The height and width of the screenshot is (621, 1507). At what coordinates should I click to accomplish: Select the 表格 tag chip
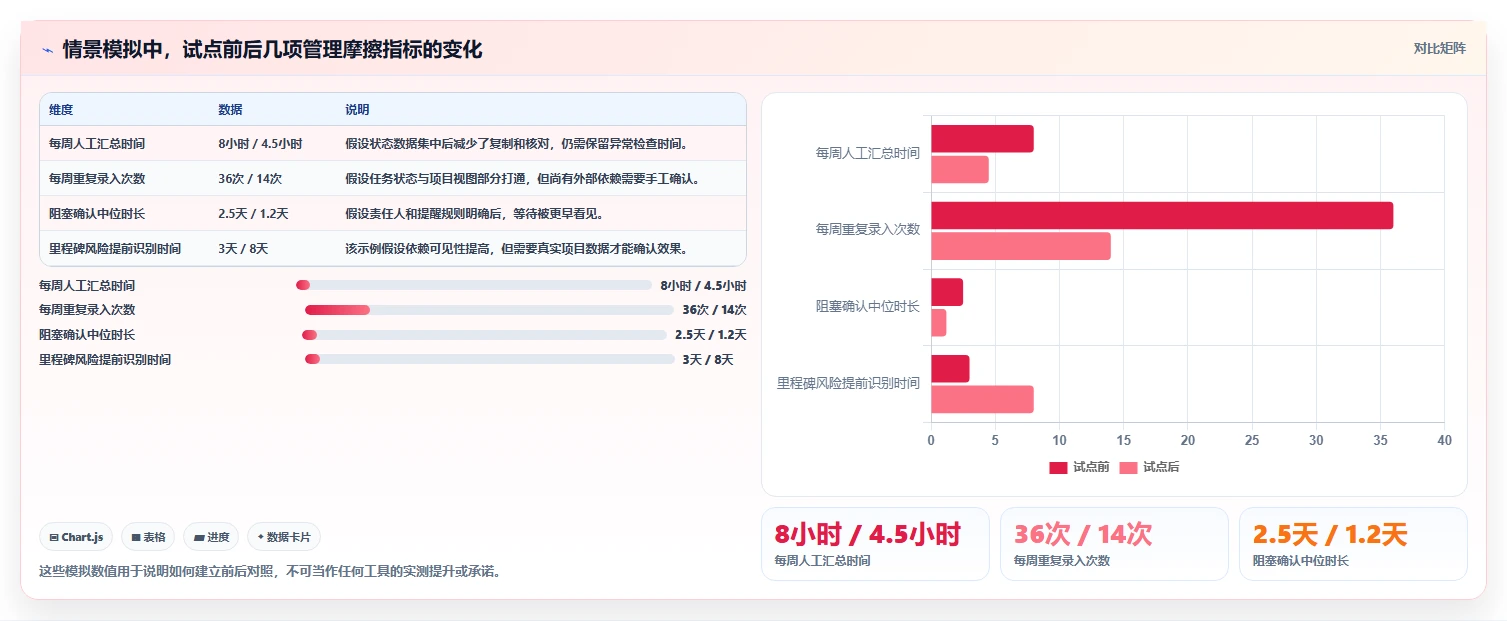click(148, 537)
